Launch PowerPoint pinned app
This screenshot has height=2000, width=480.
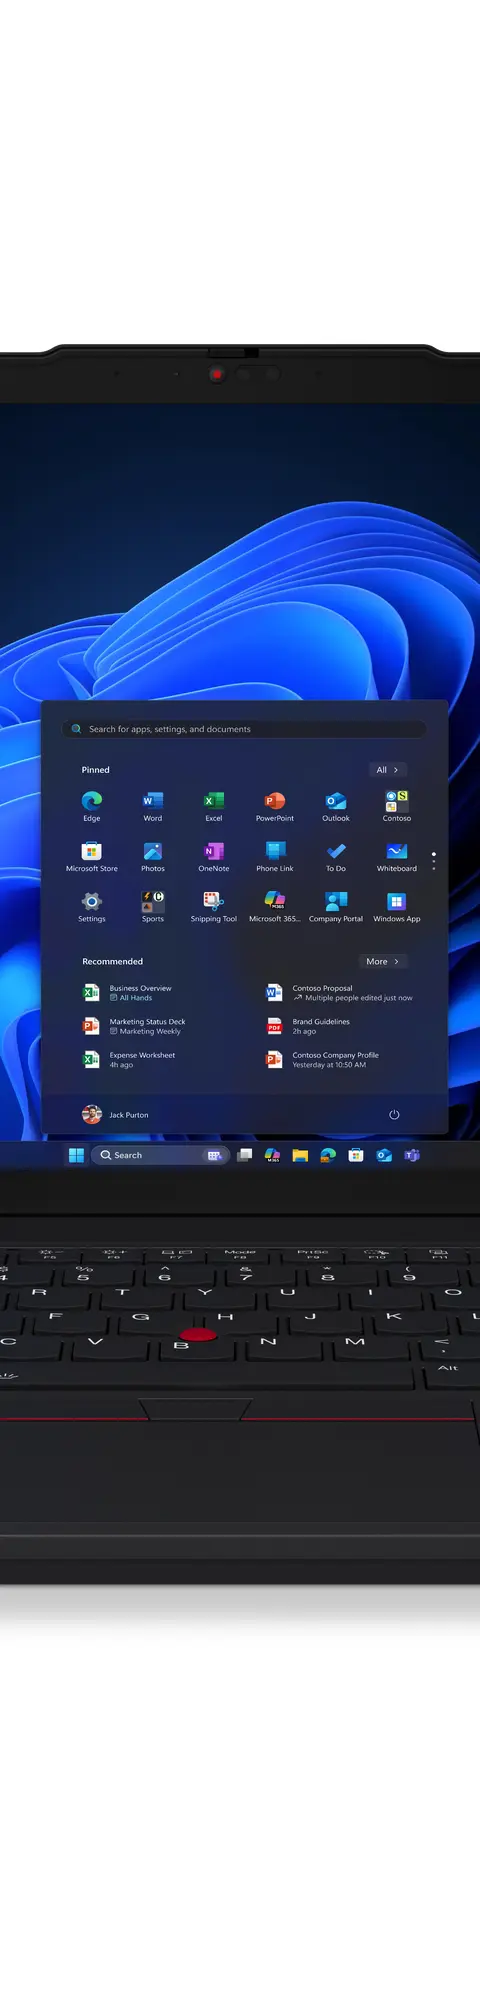274,805
